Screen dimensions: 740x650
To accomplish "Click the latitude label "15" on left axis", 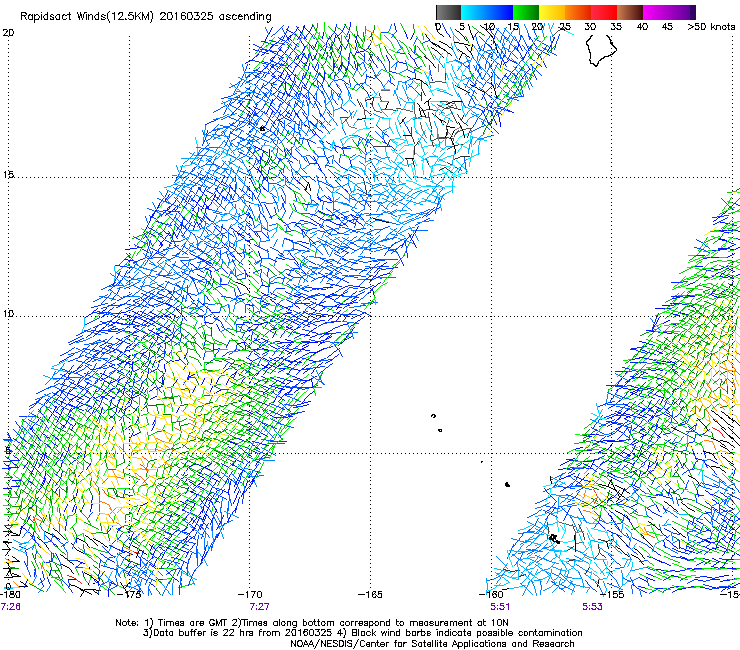I will pos(8,175).
